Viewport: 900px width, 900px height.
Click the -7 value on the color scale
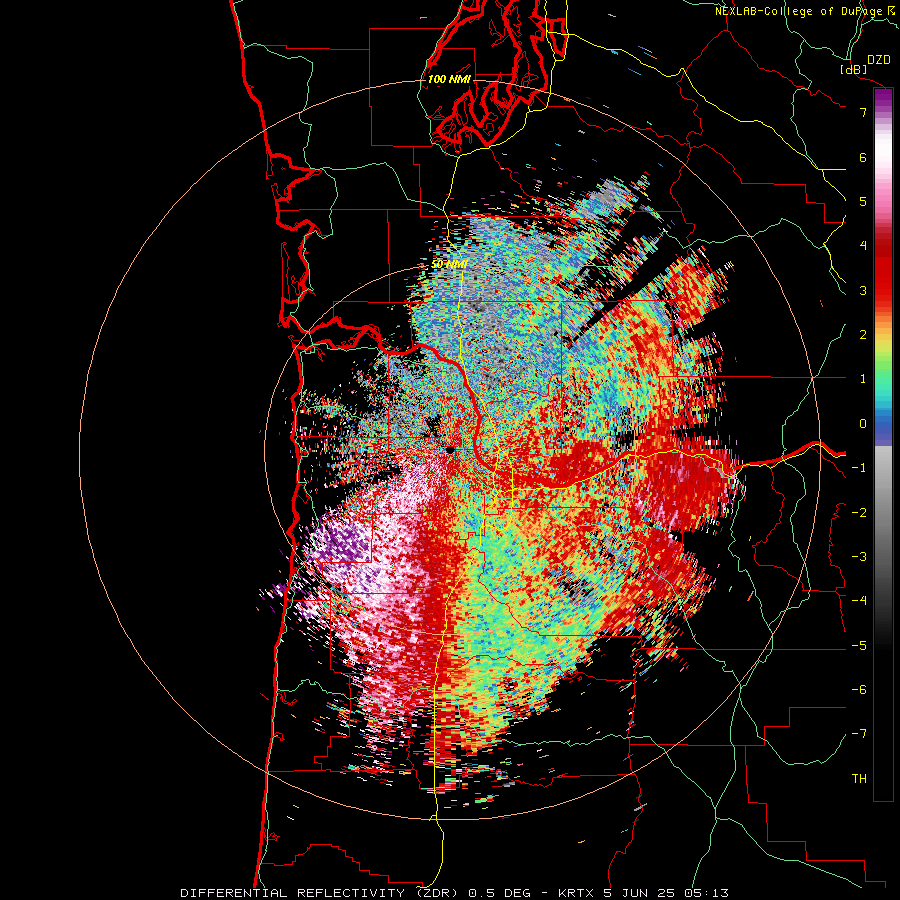point(859,734)
